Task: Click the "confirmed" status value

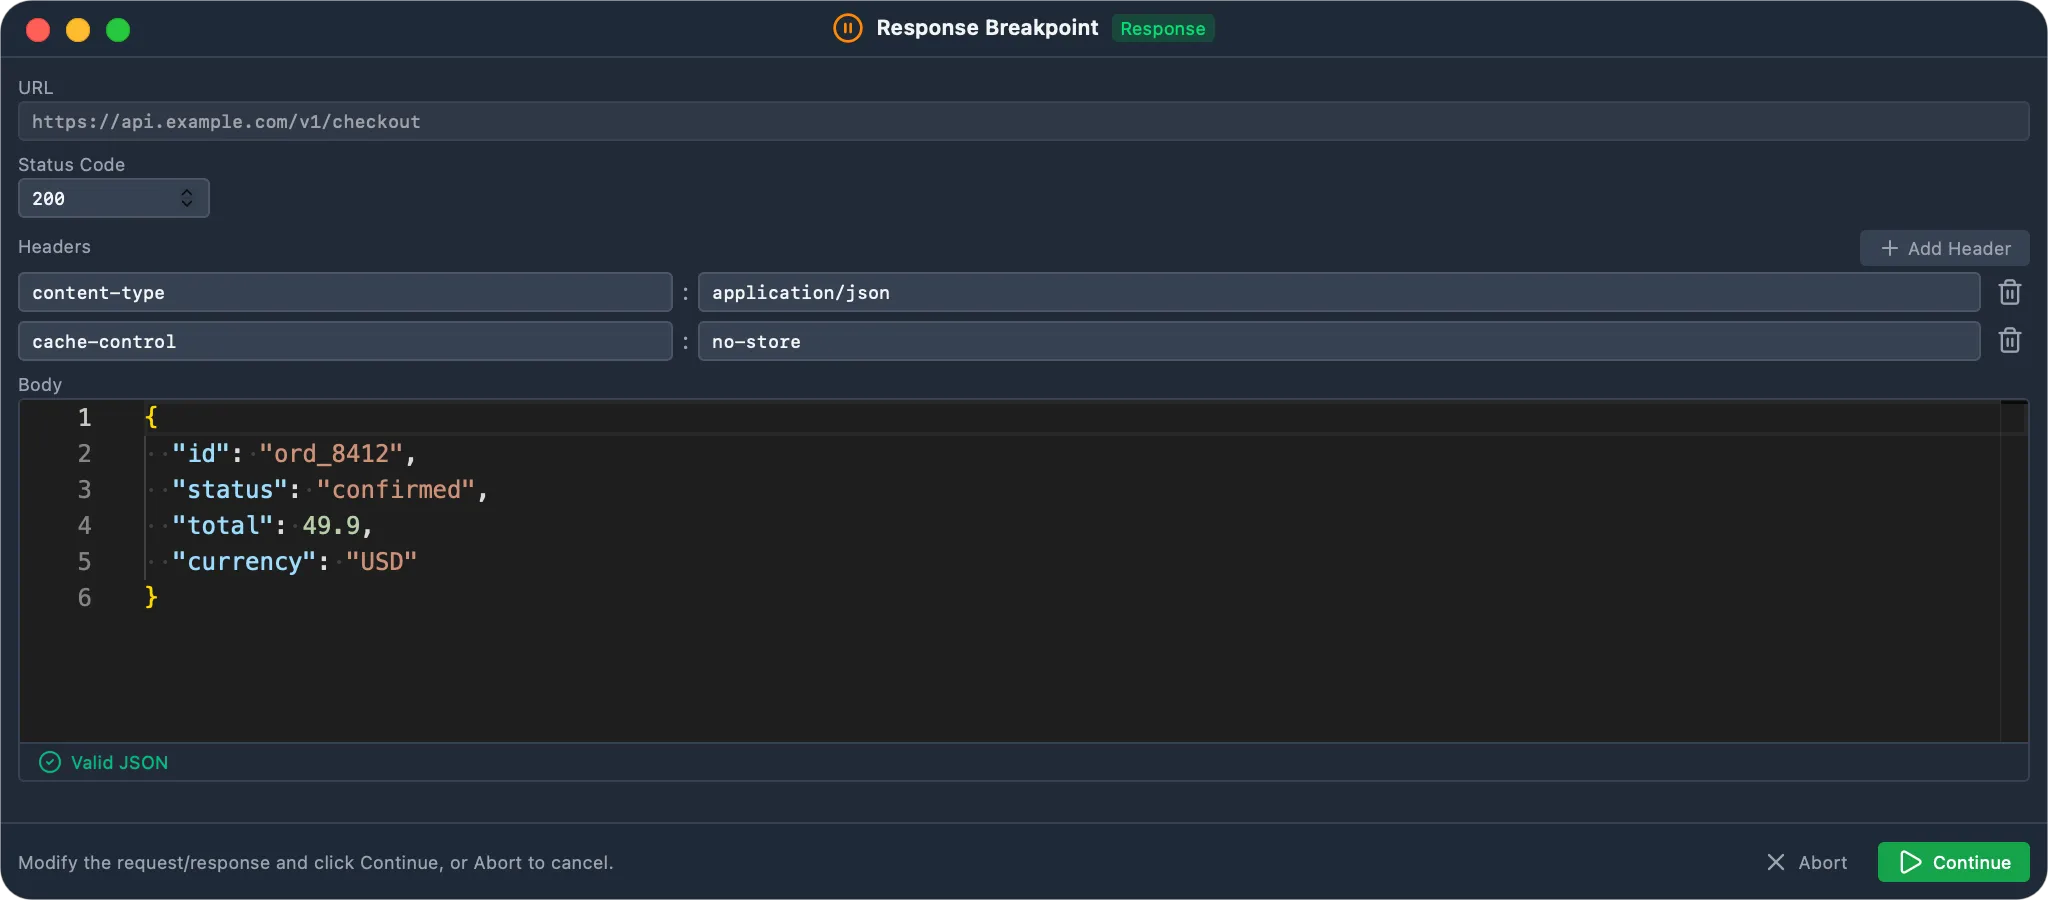Action: (x=396, y=490)
